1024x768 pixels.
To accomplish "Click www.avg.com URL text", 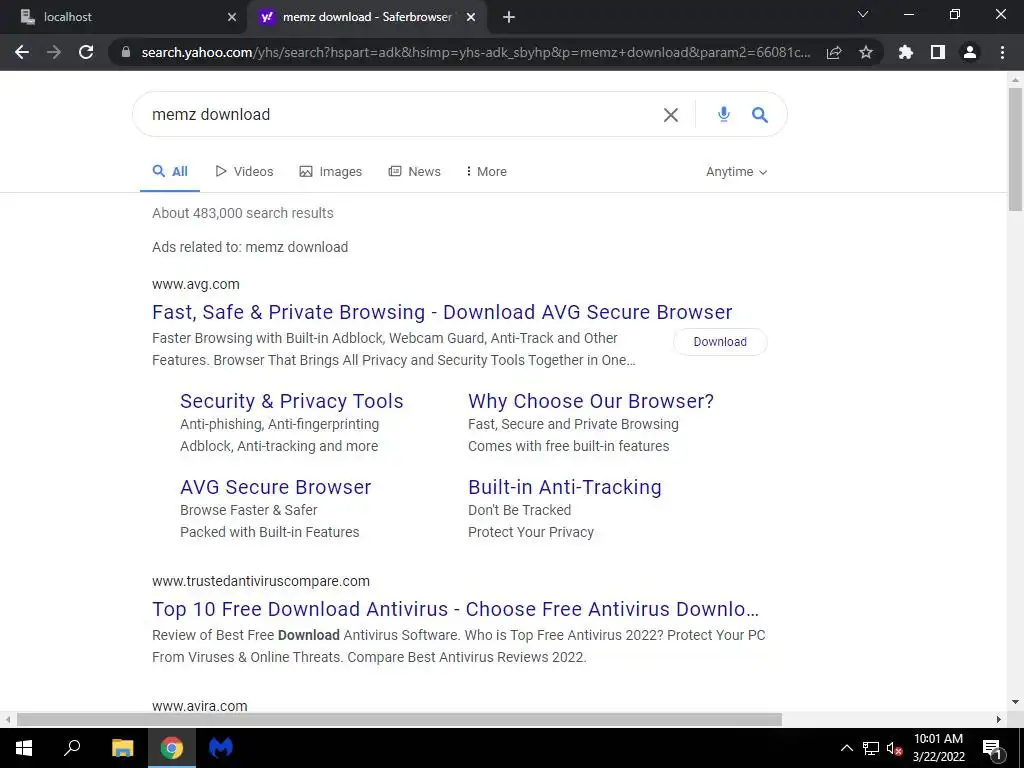I will pos(196,284).
